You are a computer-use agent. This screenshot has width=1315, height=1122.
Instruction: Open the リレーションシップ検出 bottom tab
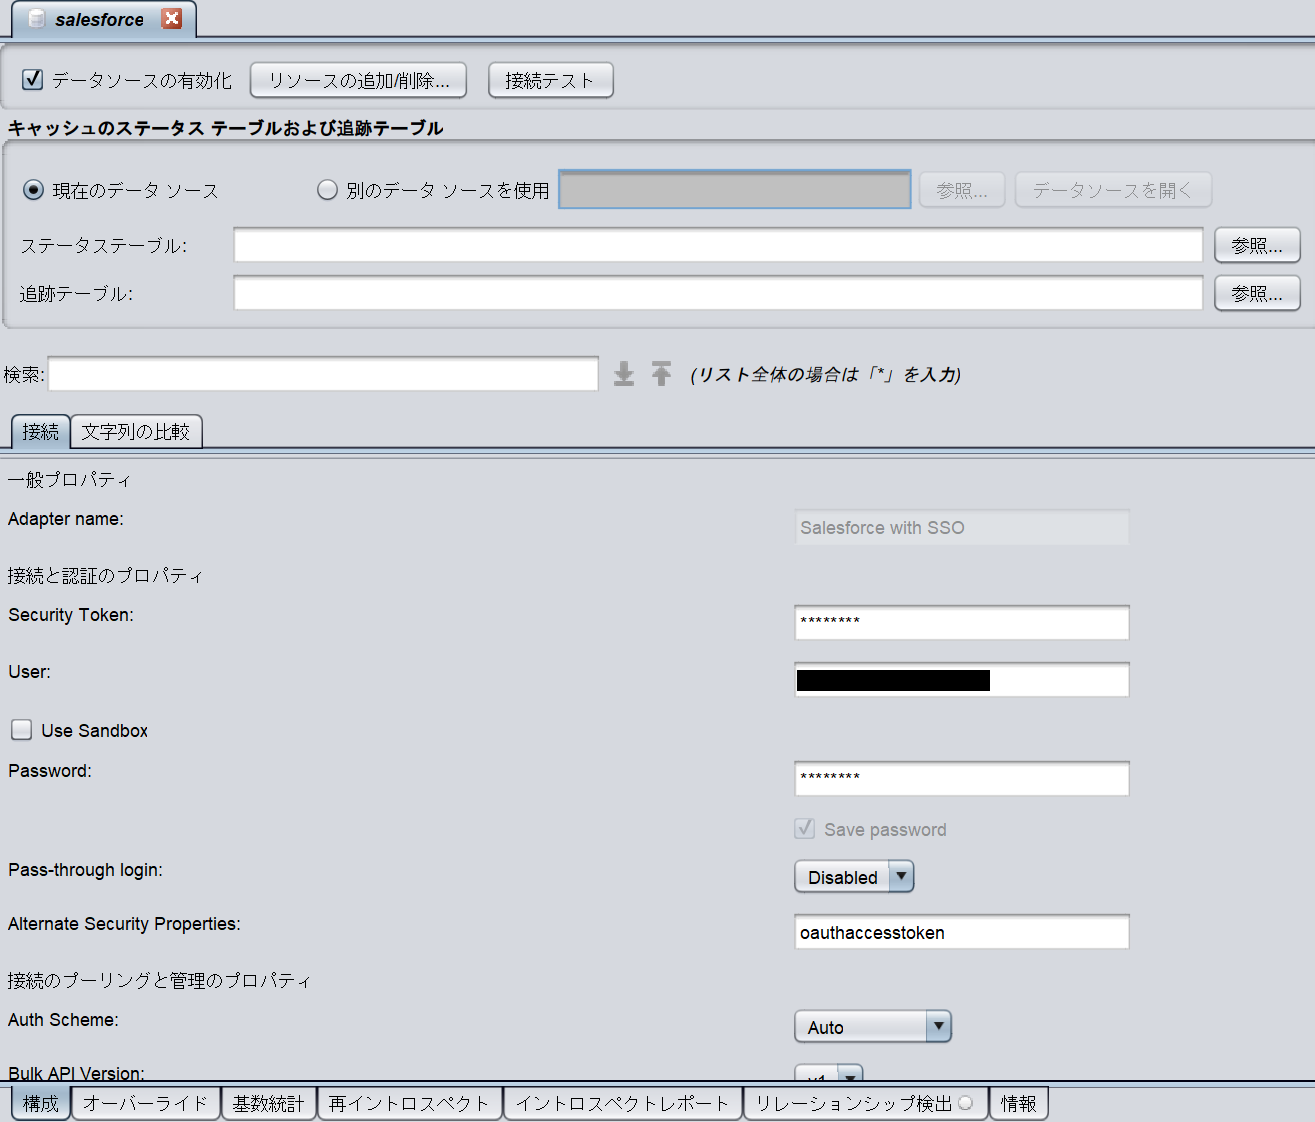864,1103
